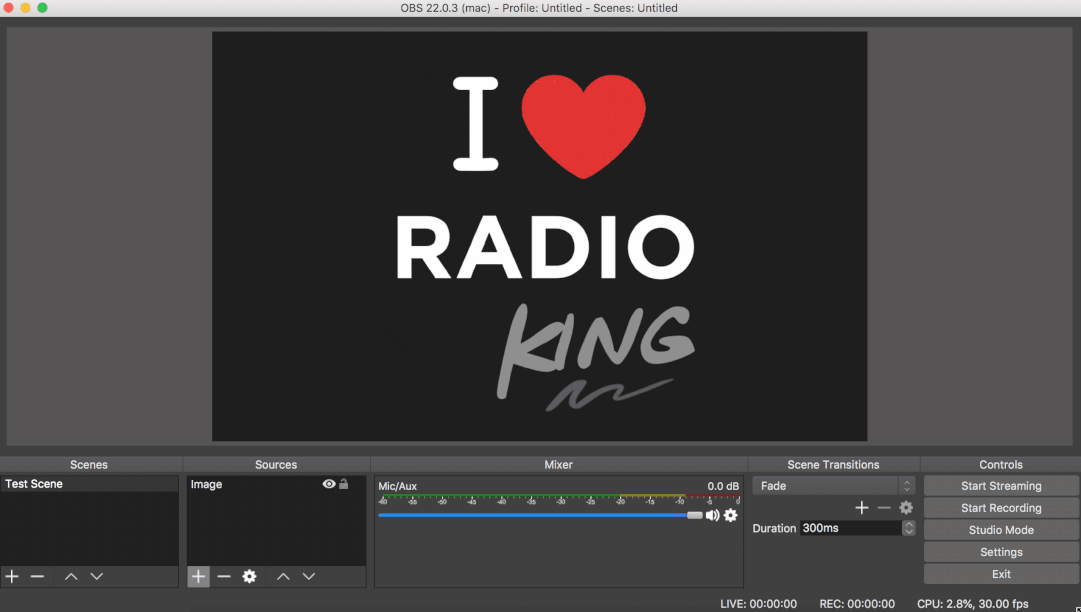Adjust Duration stepper arrows
The image size is (1081, 612).
point(908,528)
